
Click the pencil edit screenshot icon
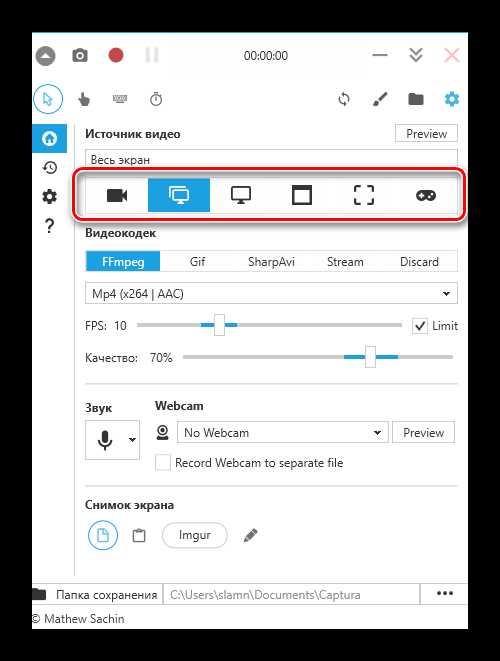tap(250, 535)
